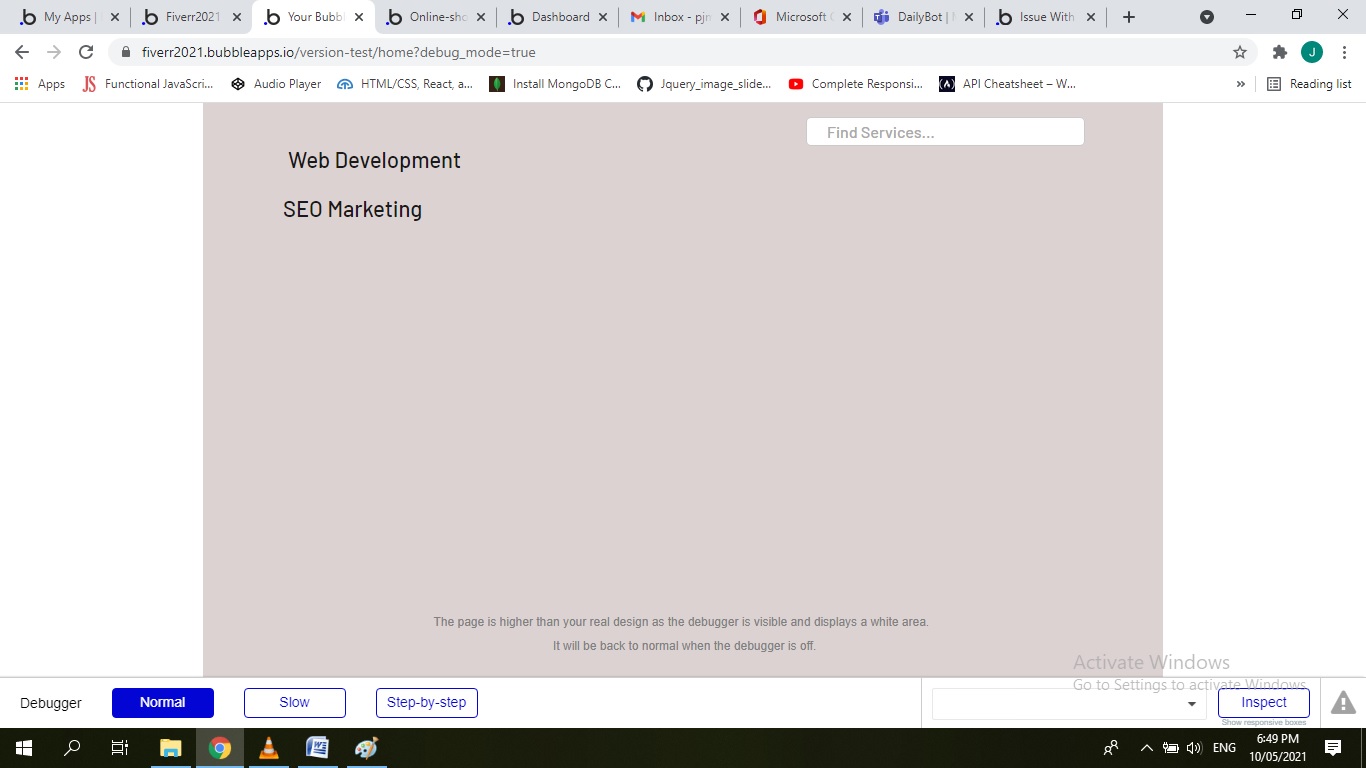Bookmark this page with the star icon
This screenshot has width=1366, height=768.
(x=1240, y=52)
